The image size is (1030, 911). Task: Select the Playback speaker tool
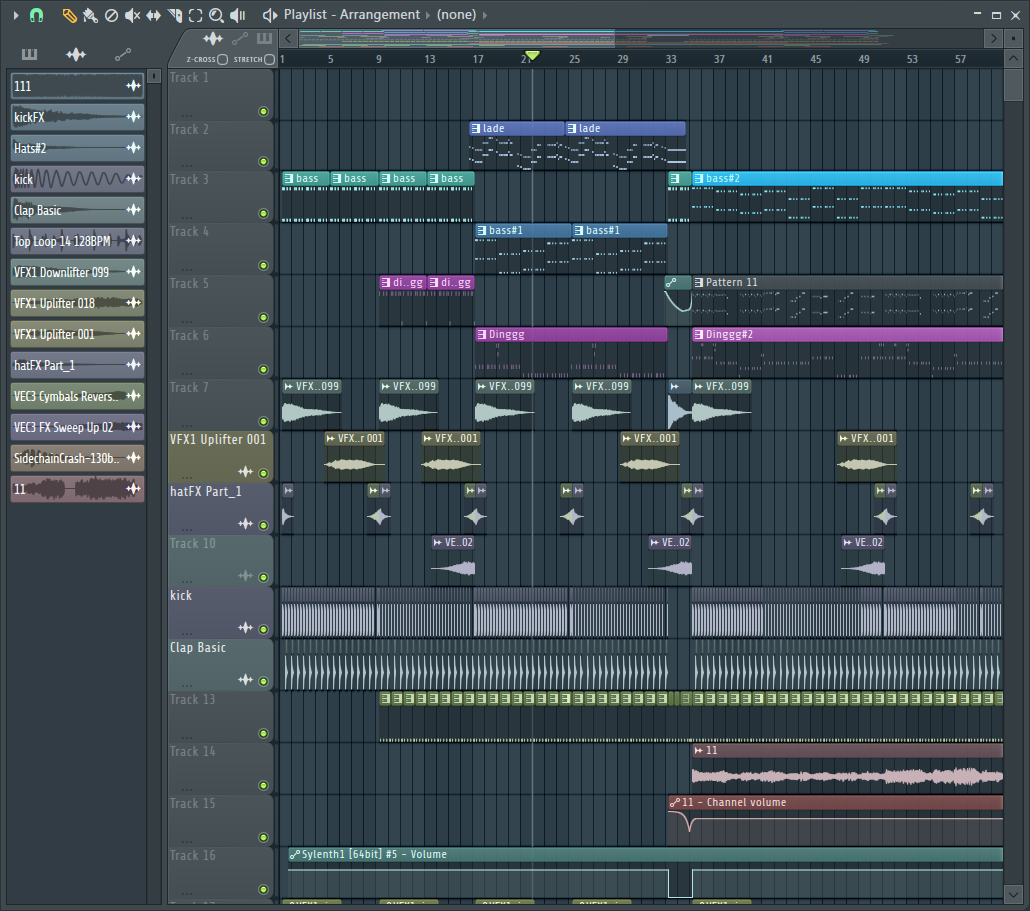click(238, 15)
